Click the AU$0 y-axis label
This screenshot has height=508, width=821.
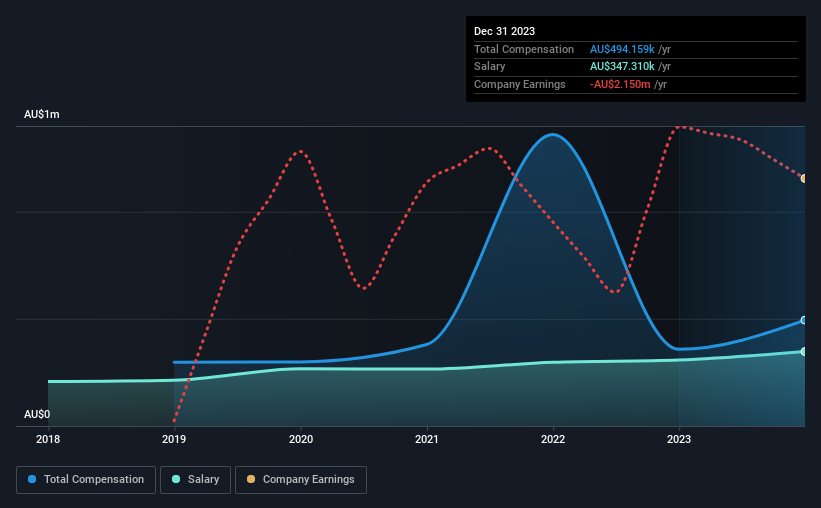(x=37, y=414)
